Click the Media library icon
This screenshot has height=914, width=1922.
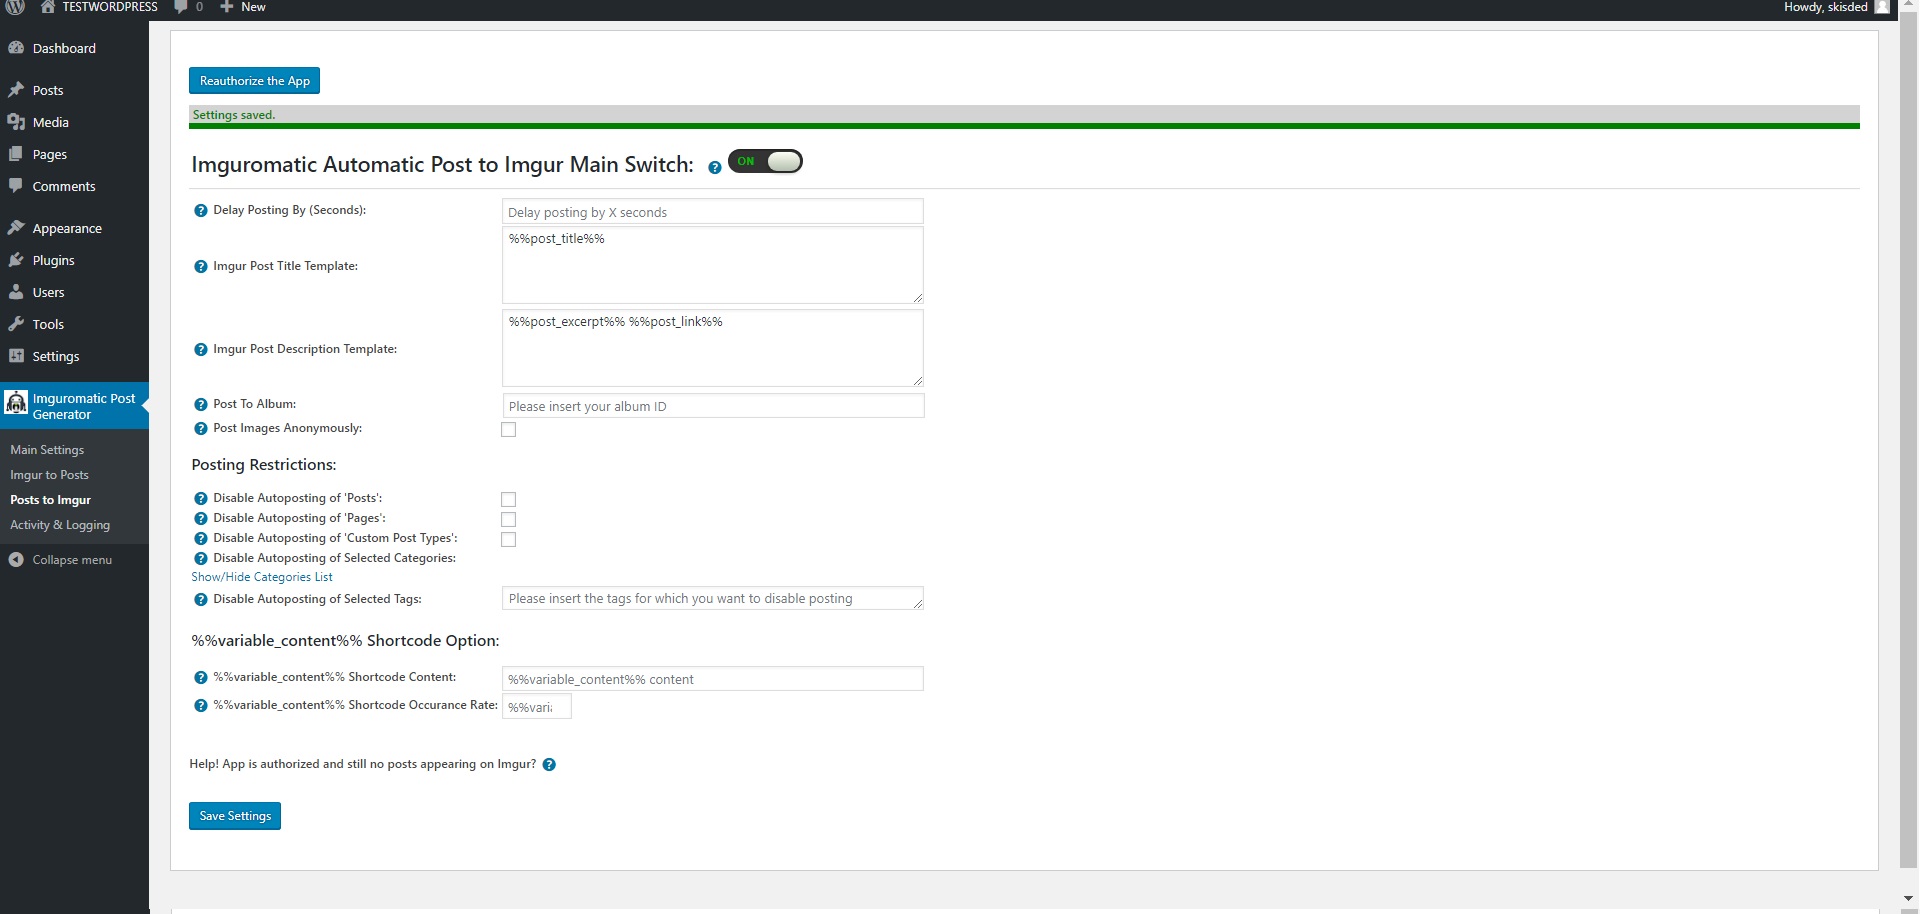click(16, 122)
